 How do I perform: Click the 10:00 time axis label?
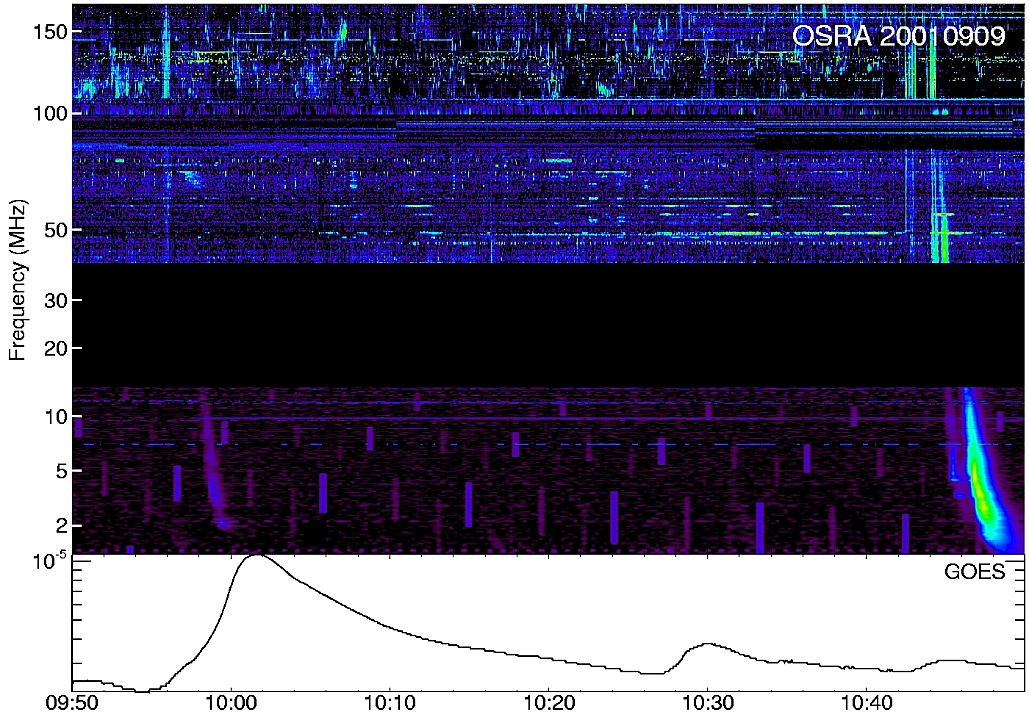231,704
